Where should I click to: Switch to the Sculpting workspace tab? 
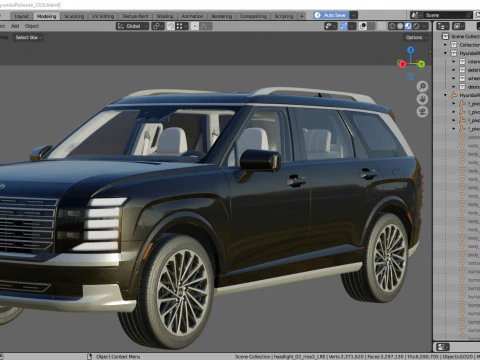click(x=74, y=16)
